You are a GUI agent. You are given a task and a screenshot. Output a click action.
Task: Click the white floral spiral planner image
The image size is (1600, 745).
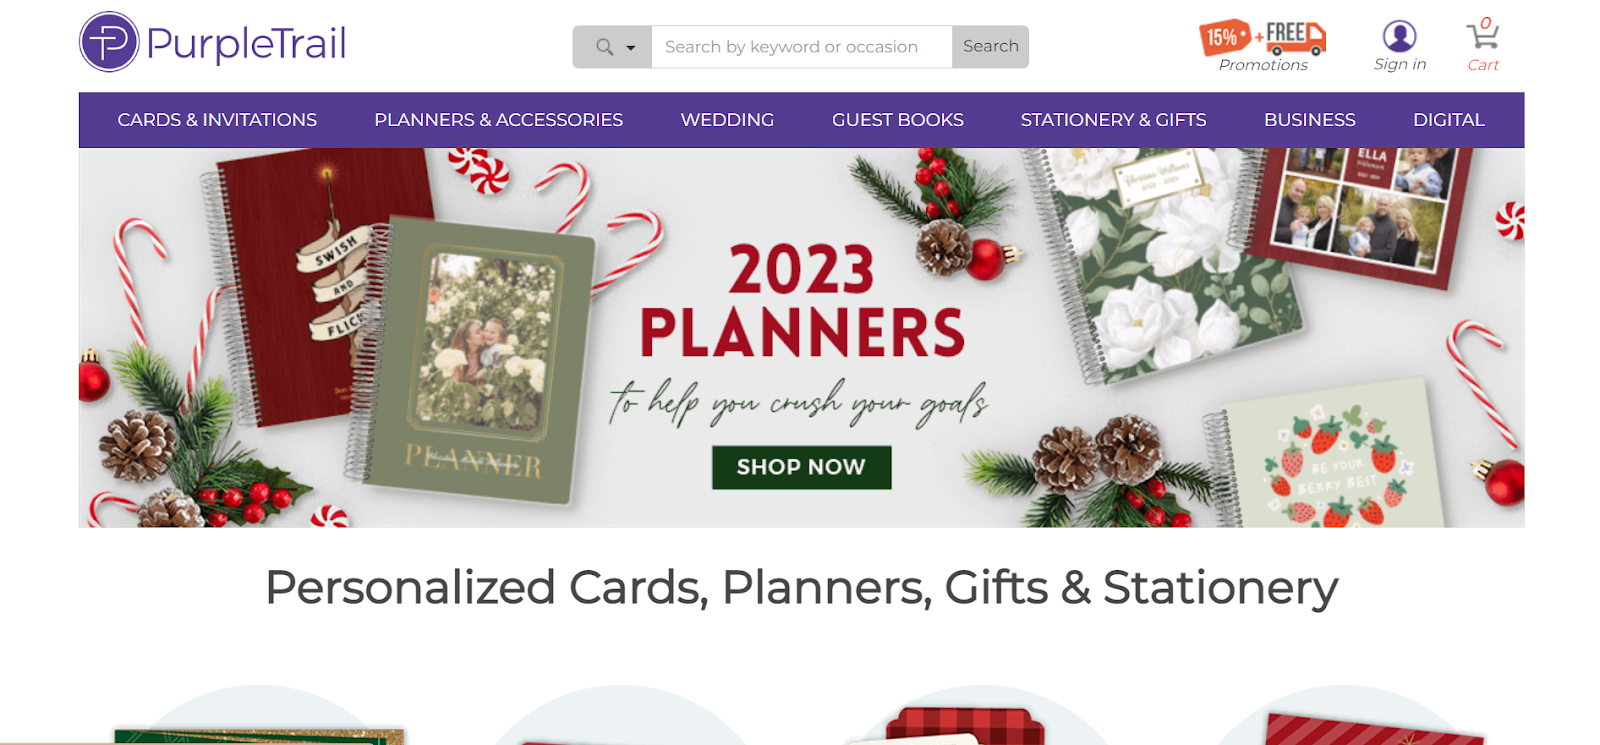click(1160, 265)
